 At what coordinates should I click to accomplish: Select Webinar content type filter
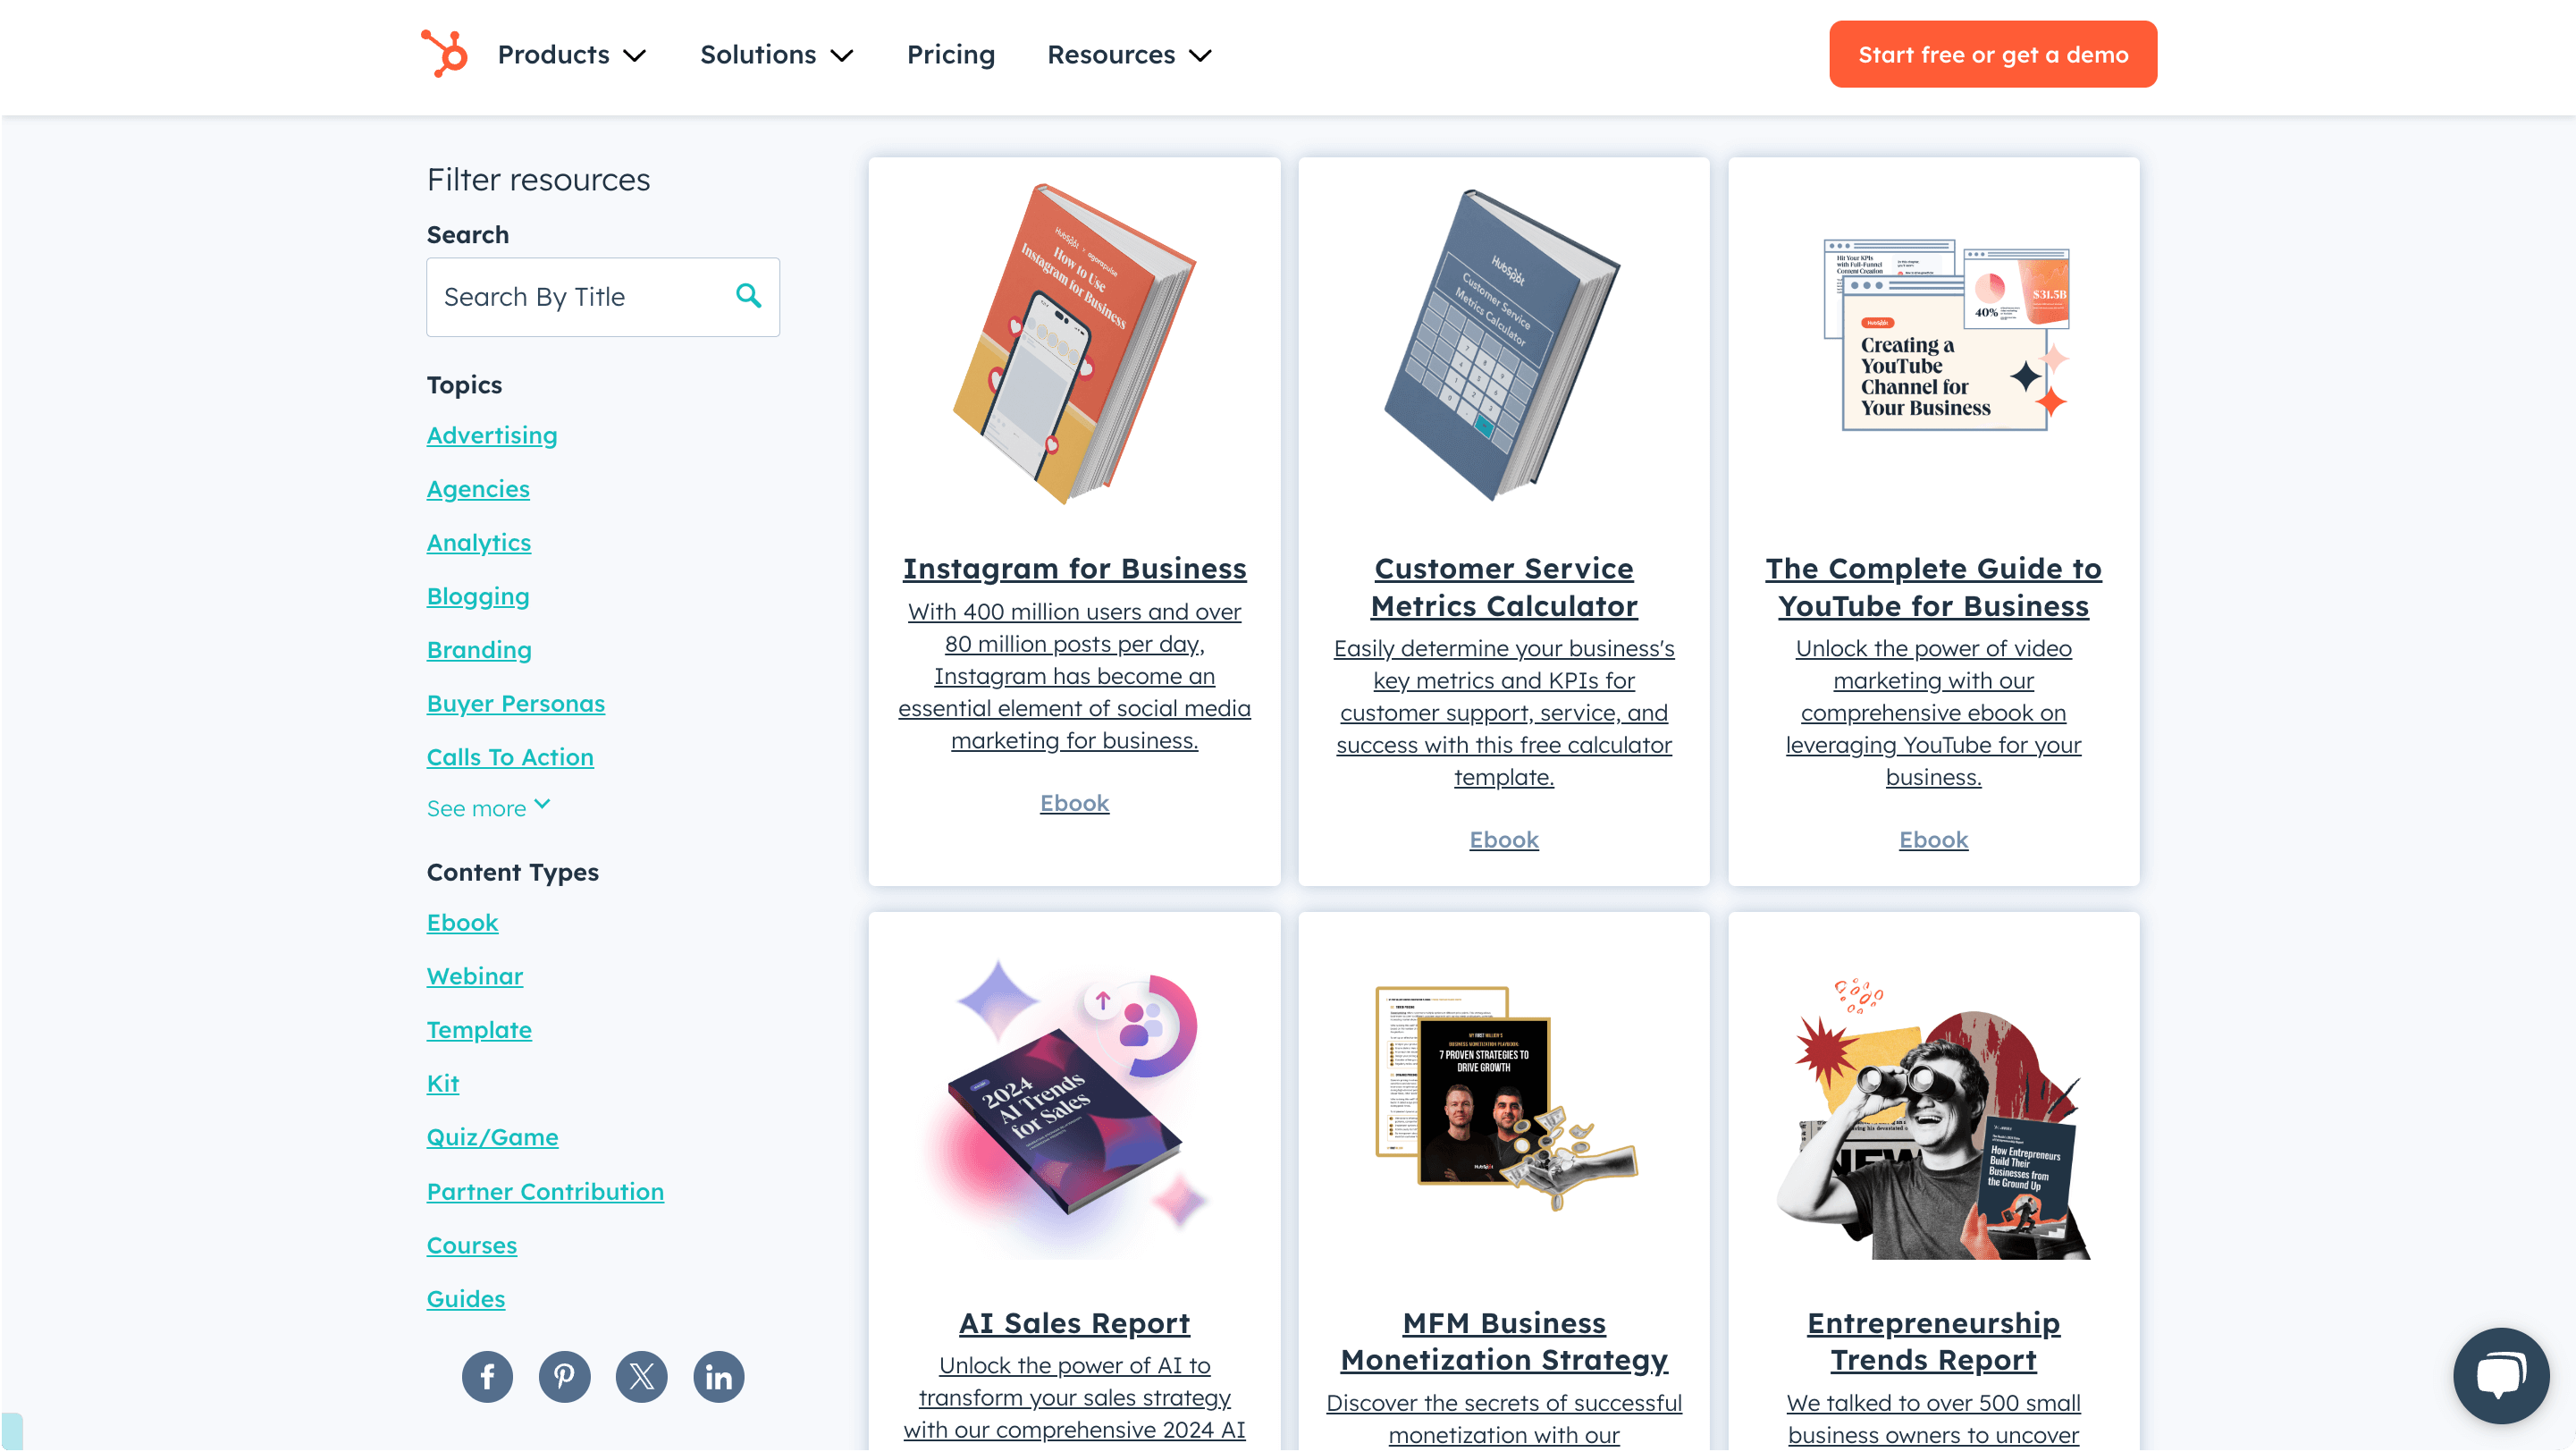(x=475, y=977)
